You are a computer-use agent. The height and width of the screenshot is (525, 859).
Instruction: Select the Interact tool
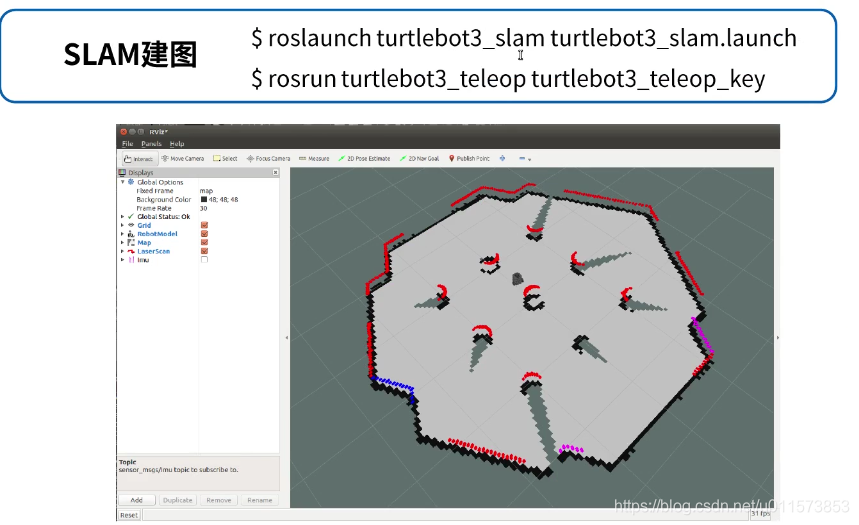(x=139, y=159)
